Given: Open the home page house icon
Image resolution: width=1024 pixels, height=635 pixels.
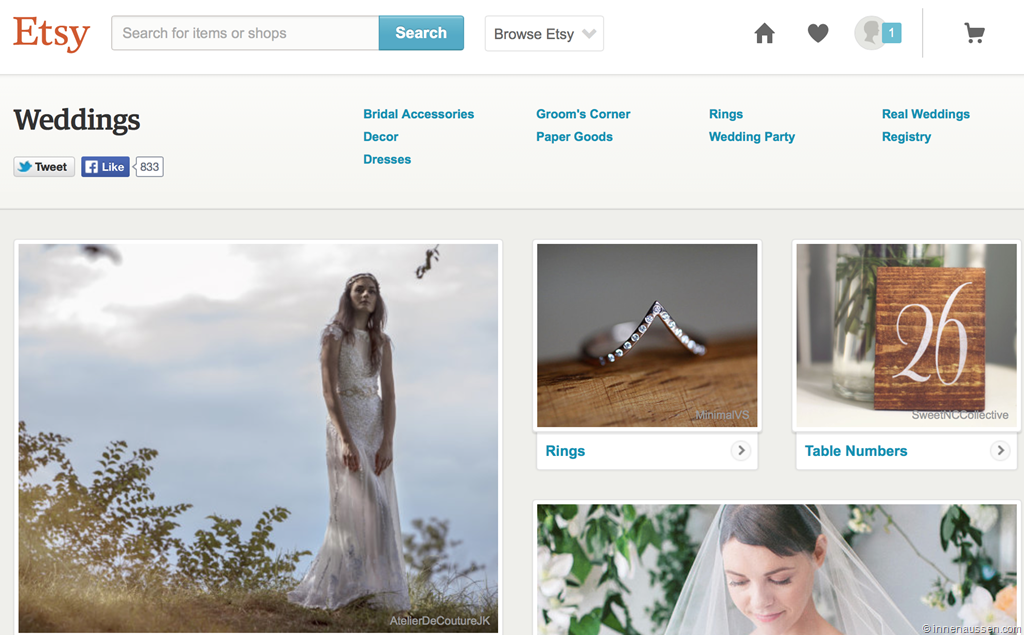Looking at the screenshot, I should 764,33.
